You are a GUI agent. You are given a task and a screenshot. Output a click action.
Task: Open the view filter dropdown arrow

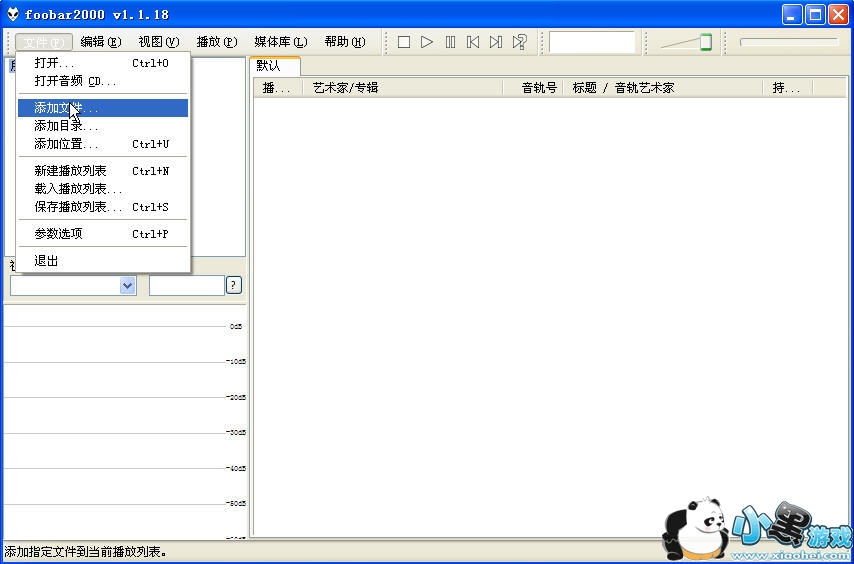tap(127, 286)
